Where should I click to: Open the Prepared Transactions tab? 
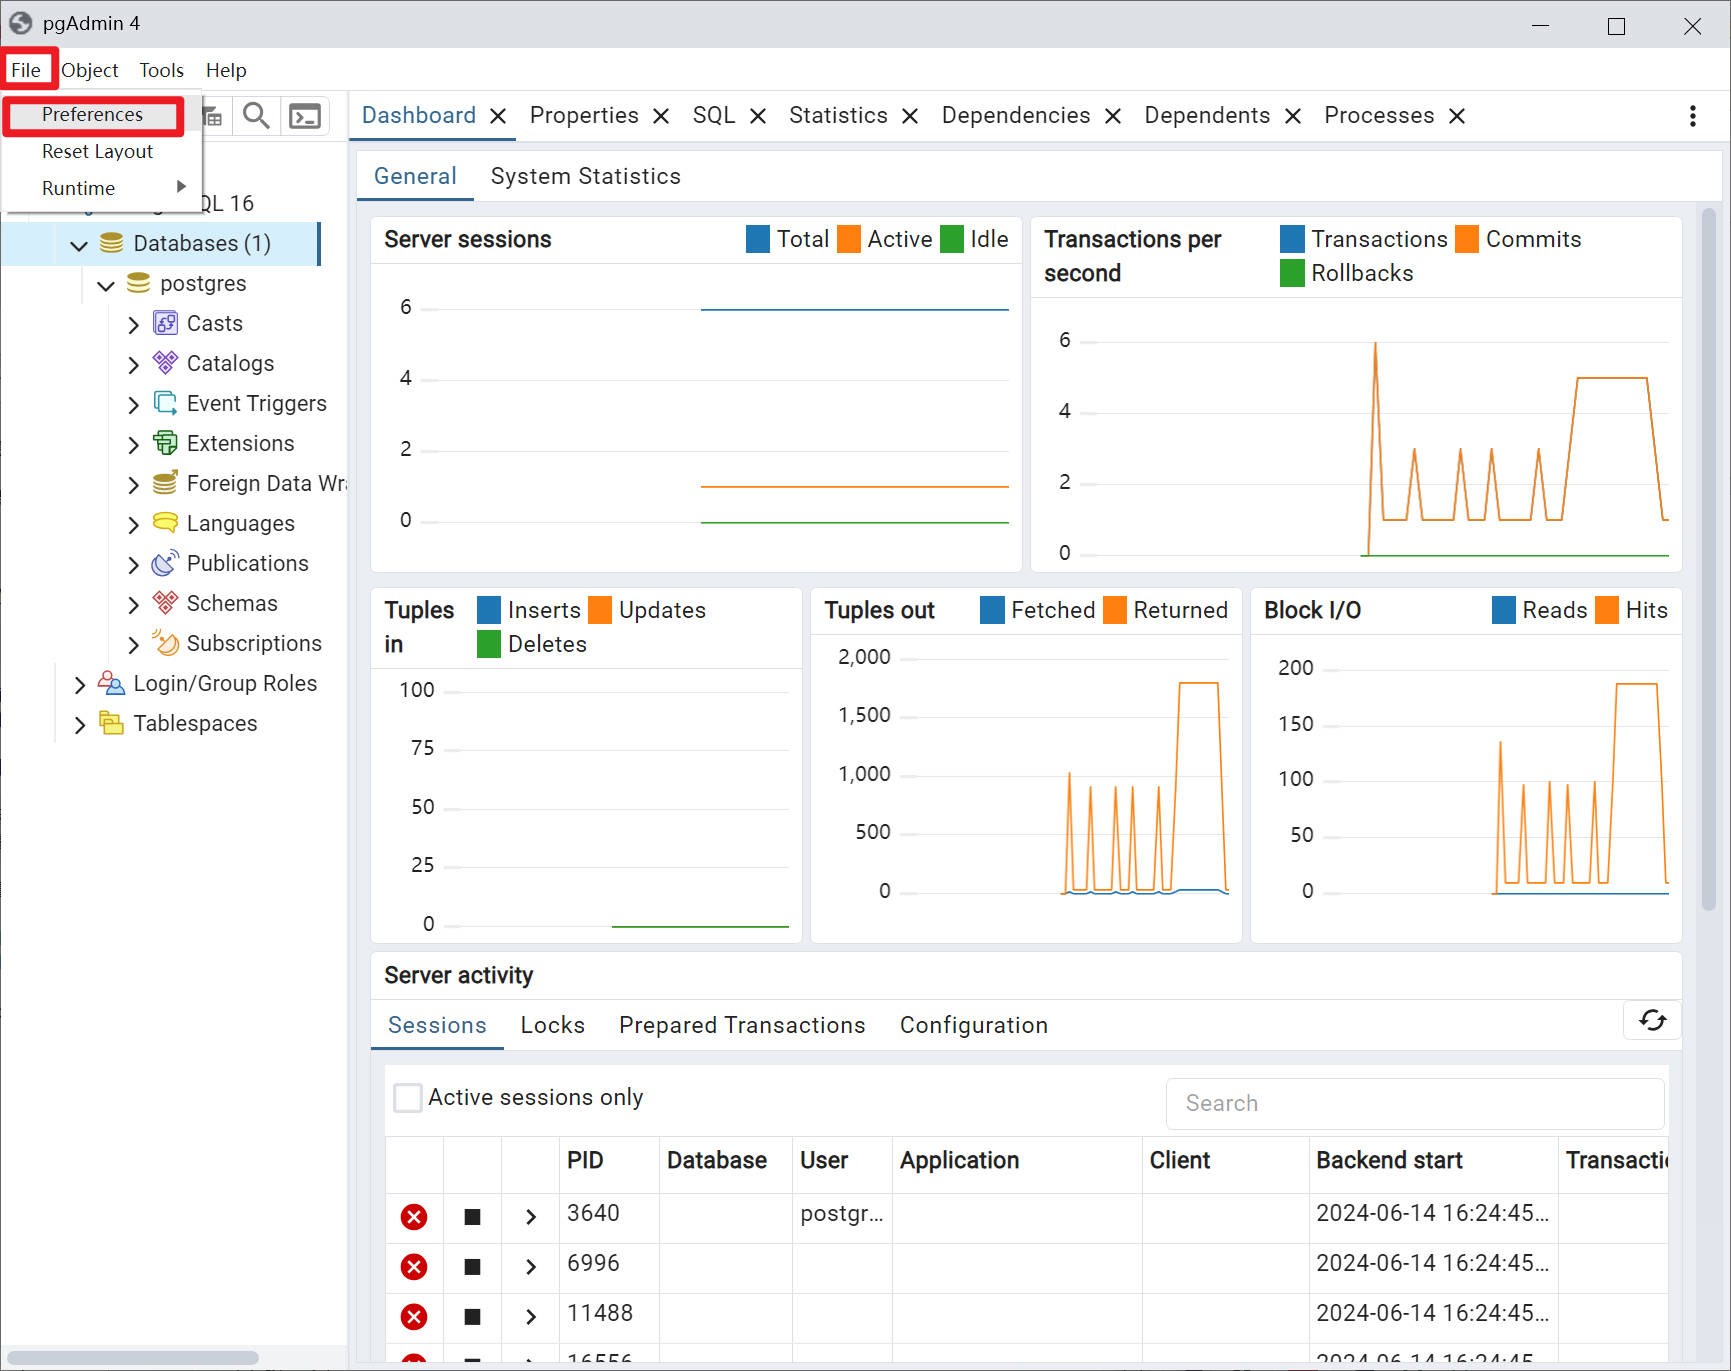[742, 1025]
